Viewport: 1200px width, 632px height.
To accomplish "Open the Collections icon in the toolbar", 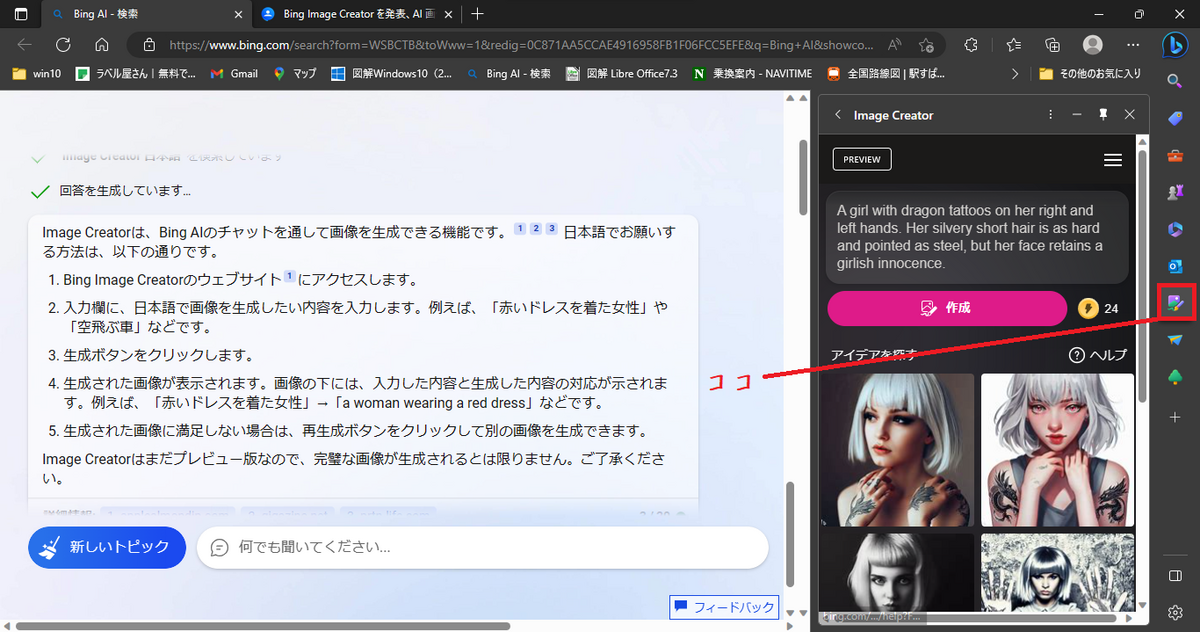I will click(1051, 44).
